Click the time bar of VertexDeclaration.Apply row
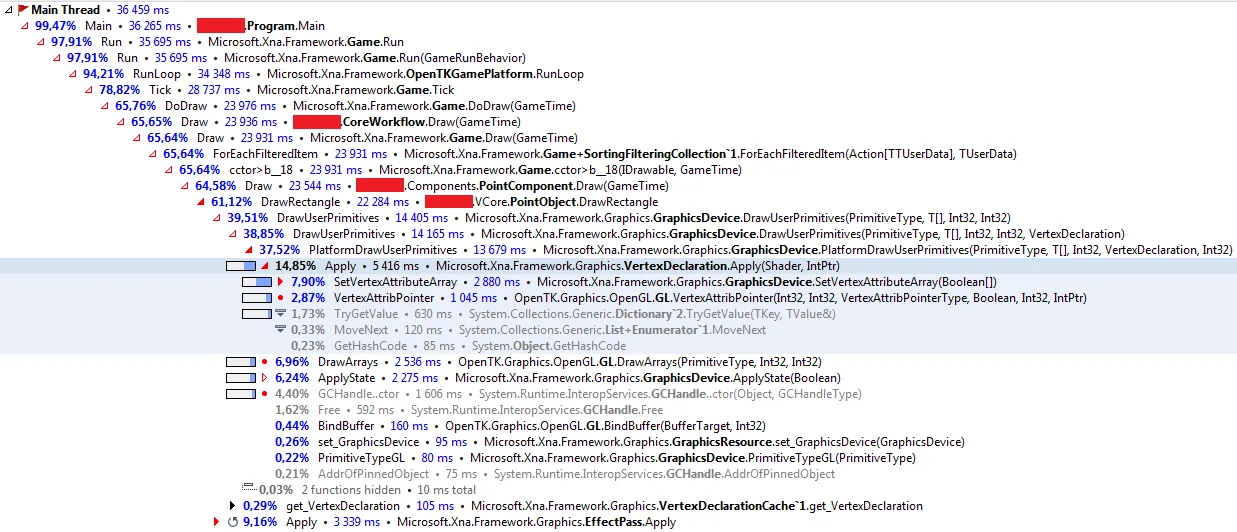Screen dimensions: 1237x532 pyautogui.click(x=241, y=266)
